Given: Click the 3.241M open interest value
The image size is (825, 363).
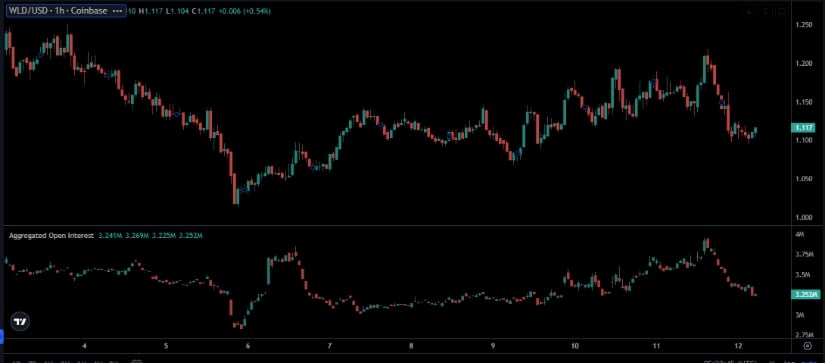Looking at the screenshot, I should pyautogui.click(x=109, y=236).
